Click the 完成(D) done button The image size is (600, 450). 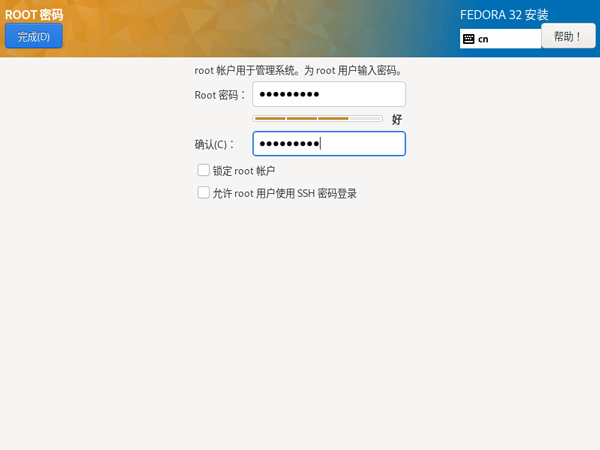(x=33, y=37)
